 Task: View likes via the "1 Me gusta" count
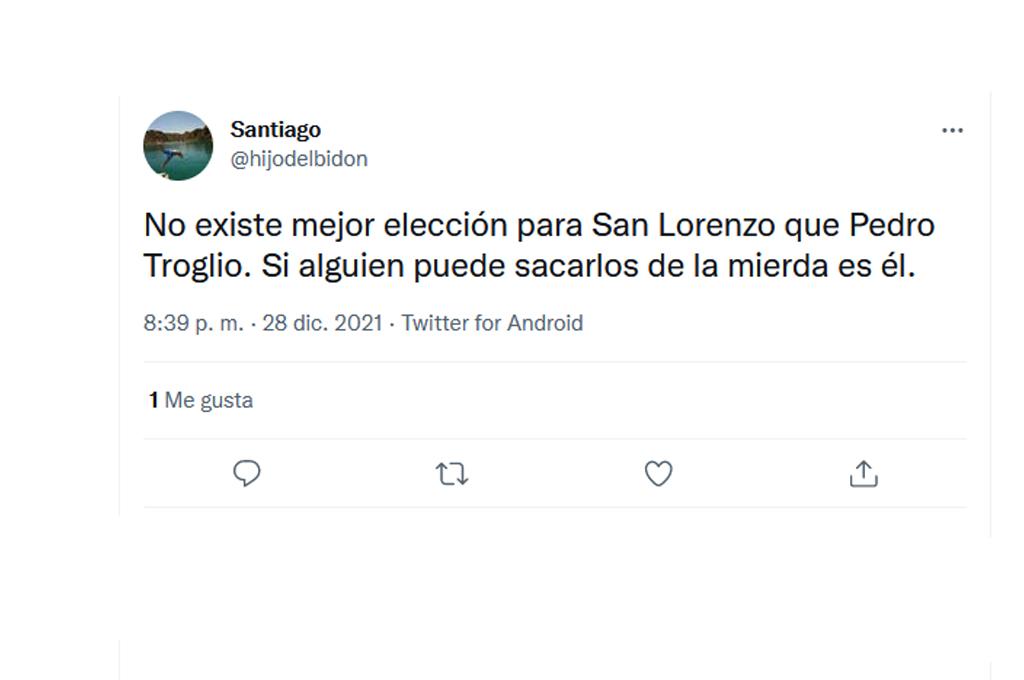(x=199, y=400)
